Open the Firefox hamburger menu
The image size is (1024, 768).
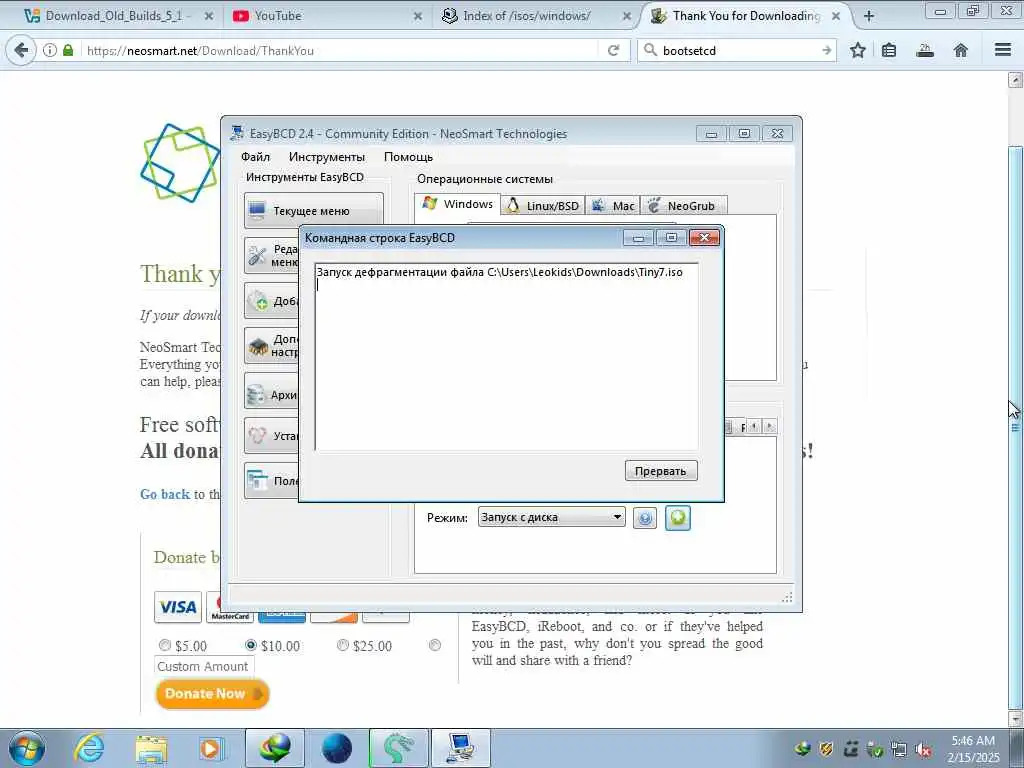[x=1003, y=50]
